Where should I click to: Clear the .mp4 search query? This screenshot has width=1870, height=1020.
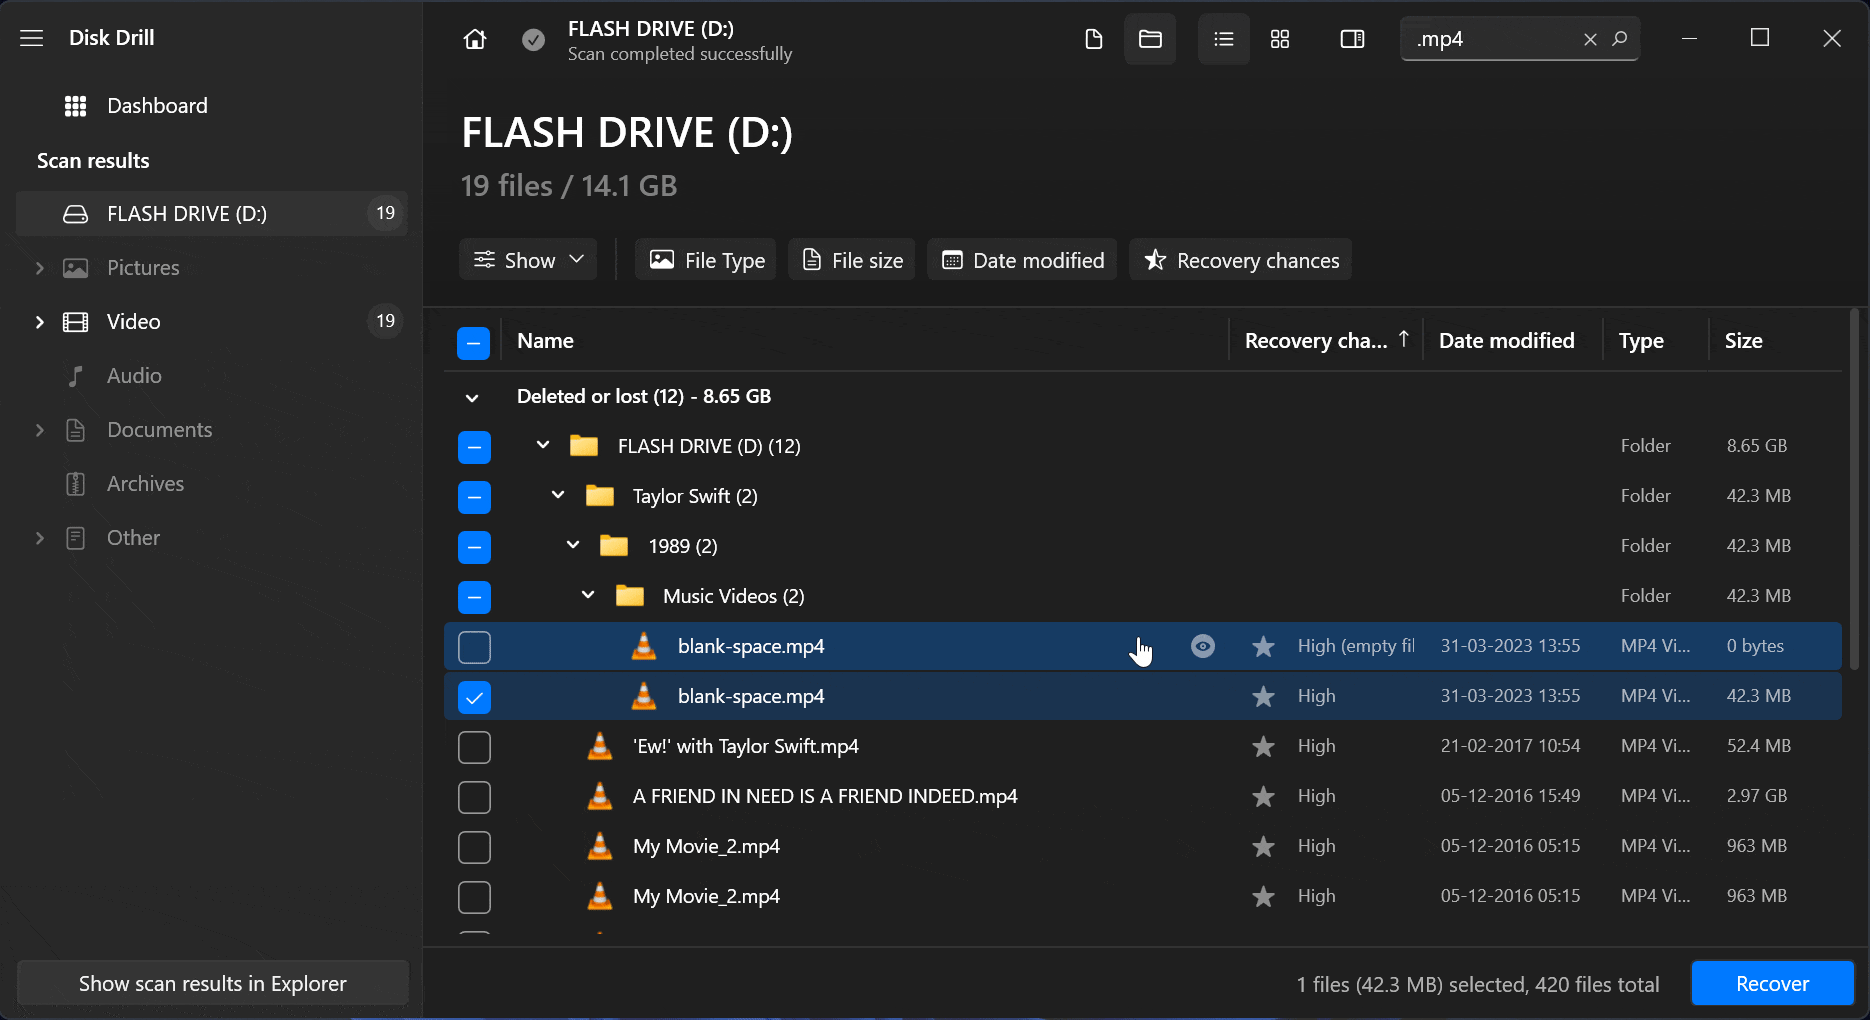pyautogui.click(x=1589, y=39)
